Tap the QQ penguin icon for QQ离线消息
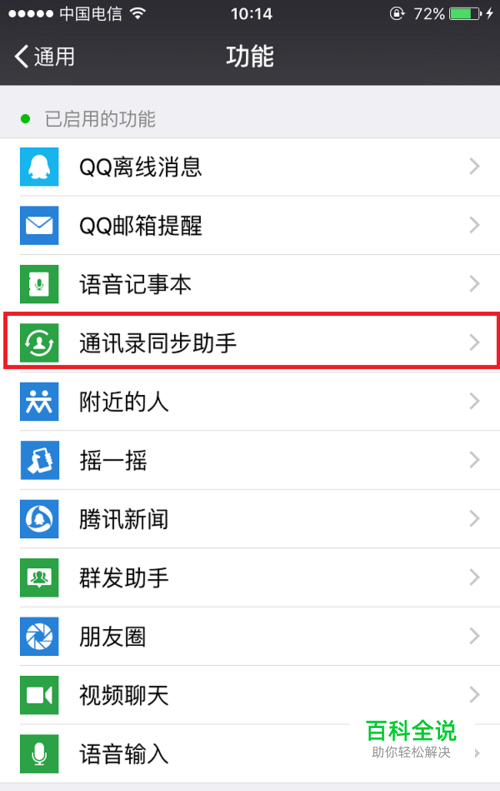 [x=39, y=167]
